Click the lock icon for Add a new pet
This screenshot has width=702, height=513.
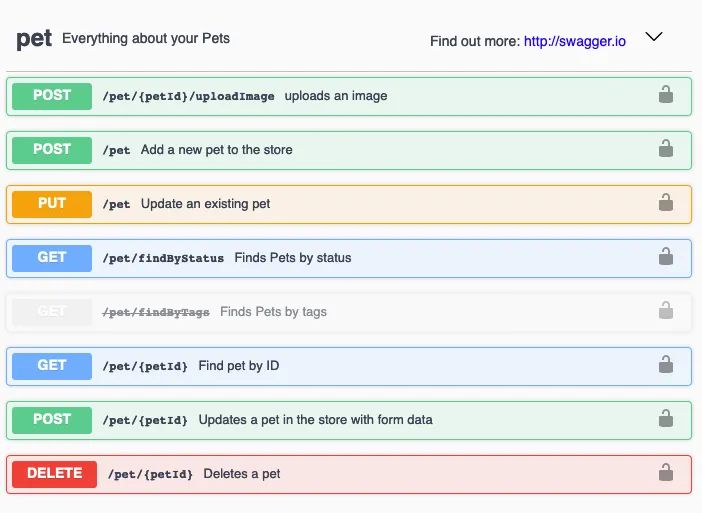click(665, 149)
